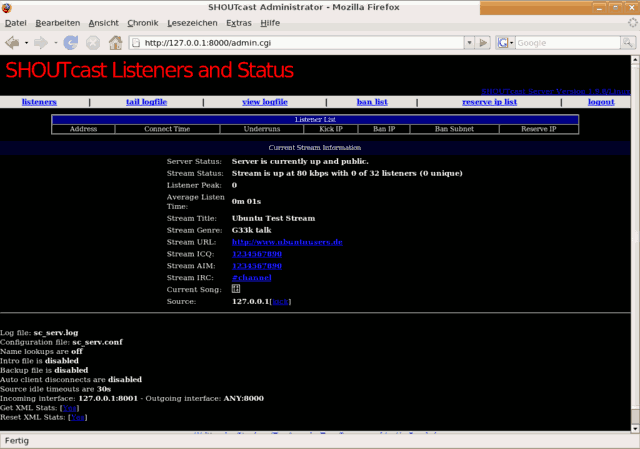The height and width of the screenshot is (449, 640).
Task: Click Yes link next to Get XML Stats
Action: click(69, 408)
